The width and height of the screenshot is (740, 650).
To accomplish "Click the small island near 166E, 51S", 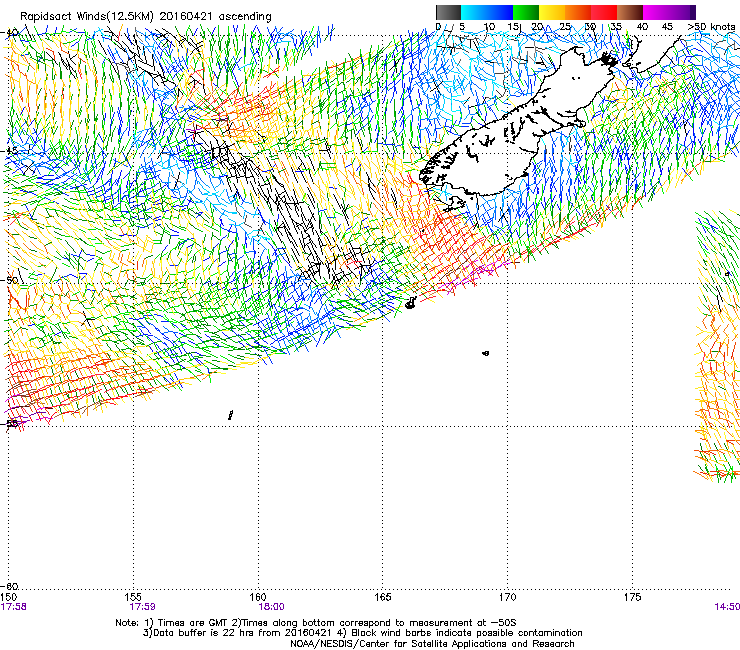I will (x=410, y=304).
